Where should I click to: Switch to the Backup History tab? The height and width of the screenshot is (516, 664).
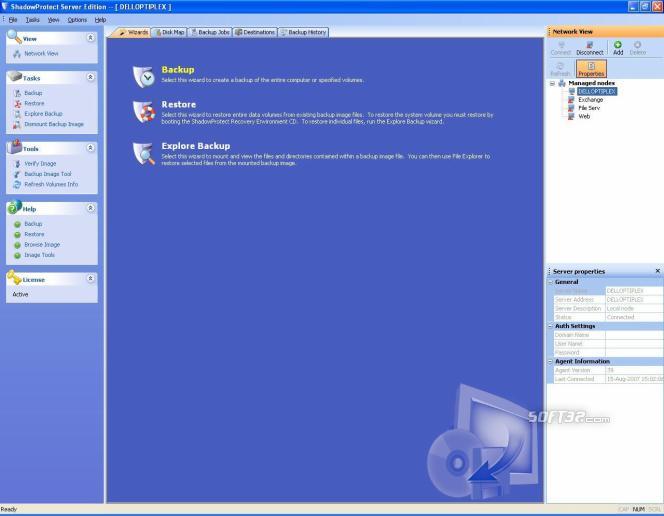(x=303, y=32)
